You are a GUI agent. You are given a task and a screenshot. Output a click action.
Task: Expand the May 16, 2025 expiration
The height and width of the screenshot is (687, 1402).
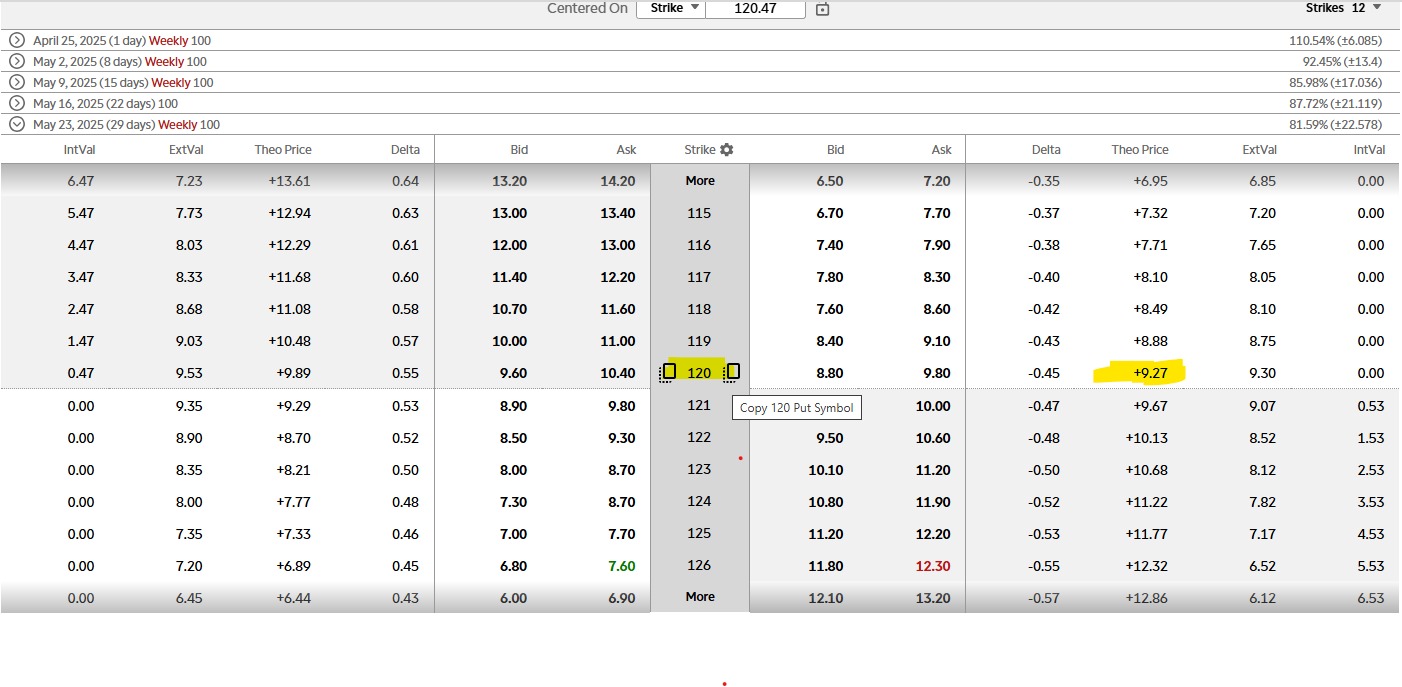click(16, 104)
